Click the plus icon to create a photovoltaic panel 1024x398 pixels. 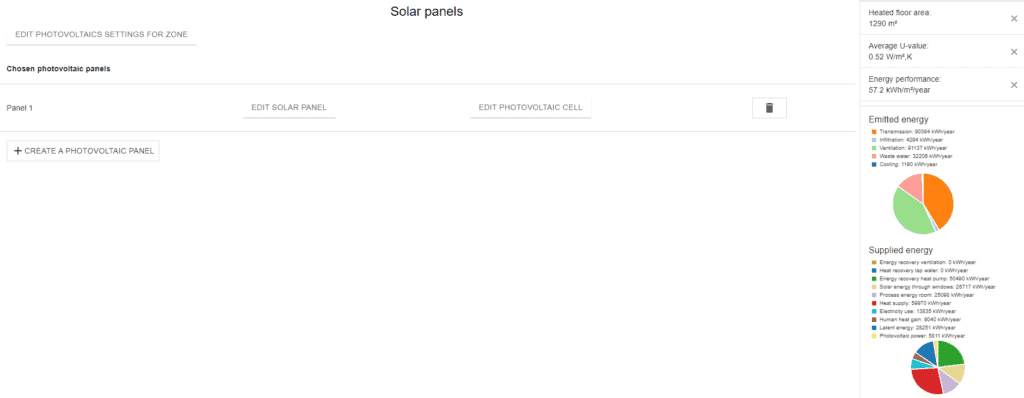coord(18,151)
